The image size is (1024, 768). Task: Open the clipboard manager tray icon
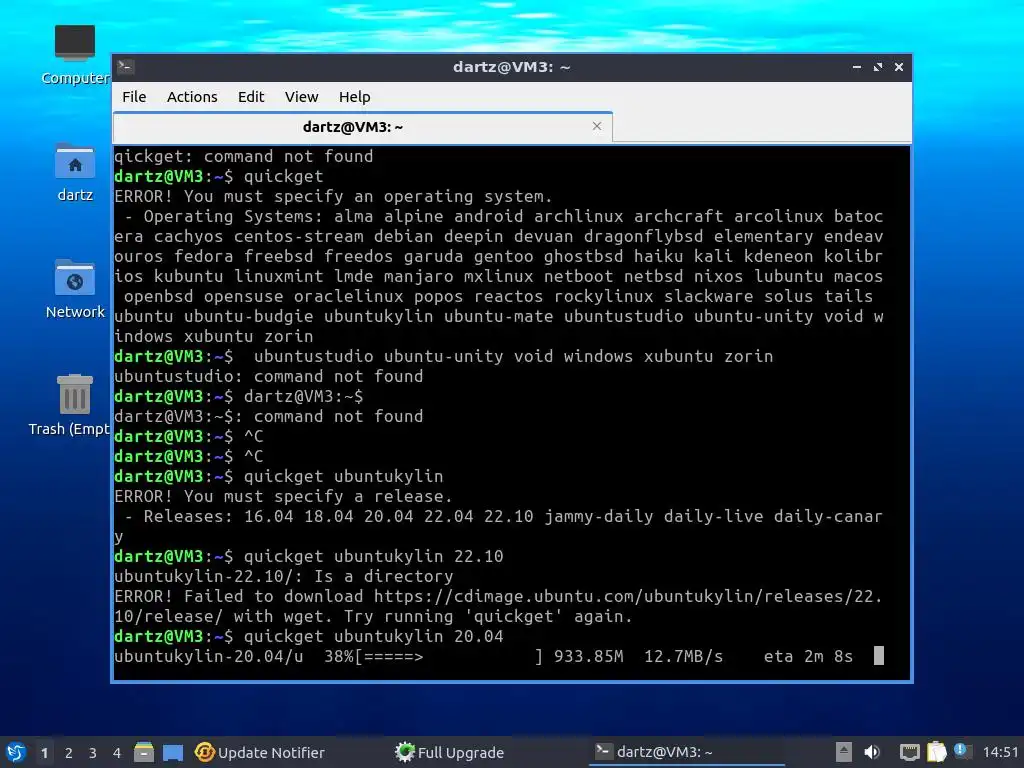click(936, 752)
